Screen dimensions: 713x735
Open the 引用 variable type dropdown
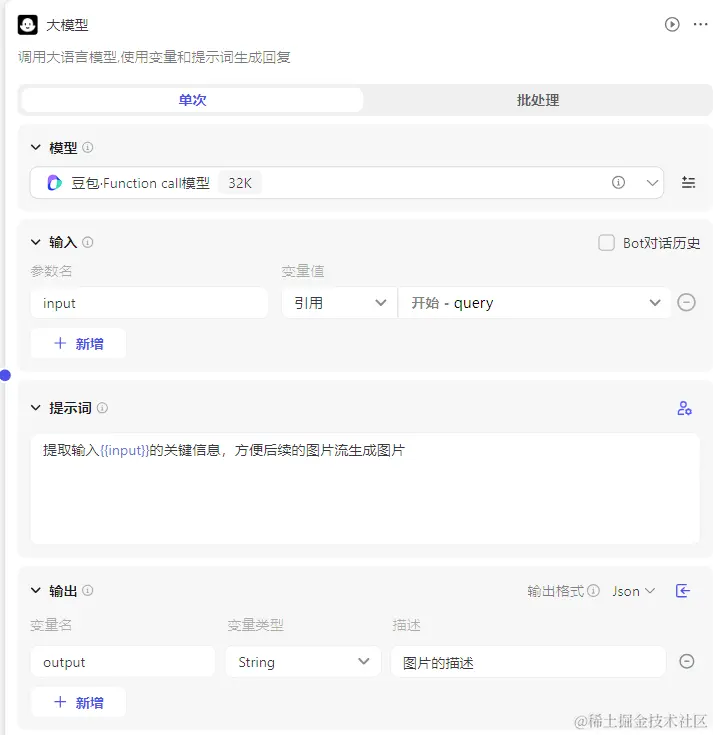point(339,303)
